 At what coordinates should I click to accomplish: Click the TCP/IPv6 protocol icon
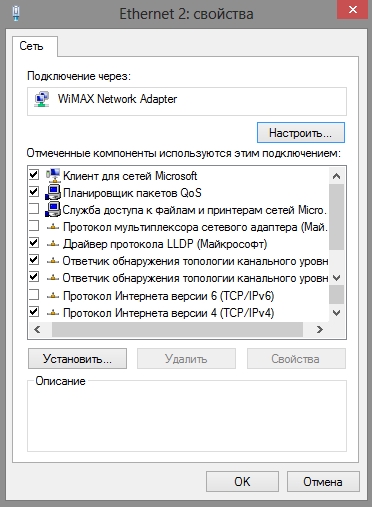(x=53, y=295)
